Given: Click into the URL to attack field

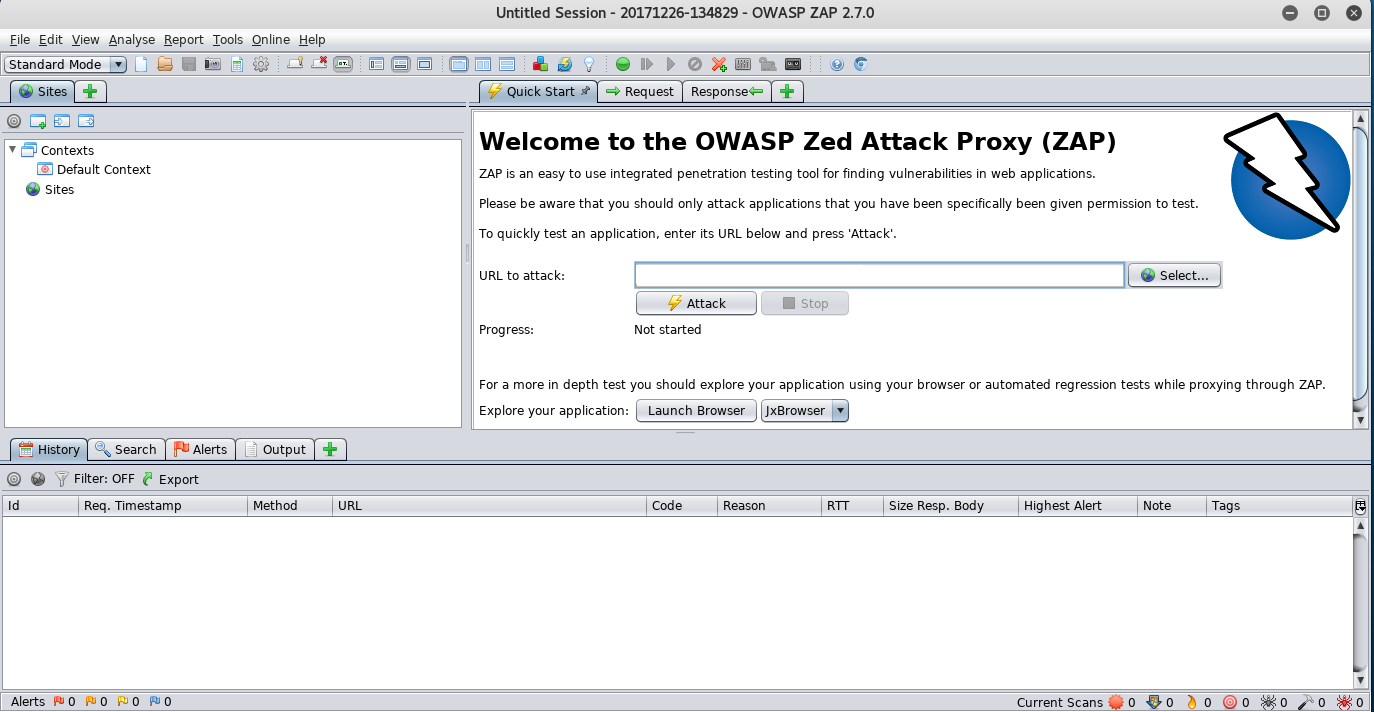Looking at the screenshot, I should pos(879,275).
